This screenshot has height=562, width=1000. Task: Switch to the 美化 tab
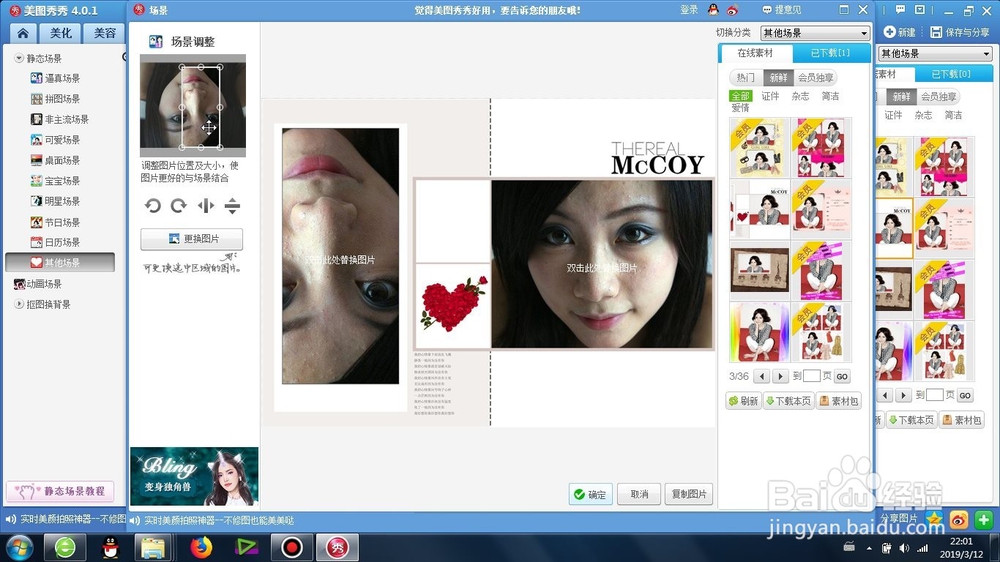coord(61,33)
